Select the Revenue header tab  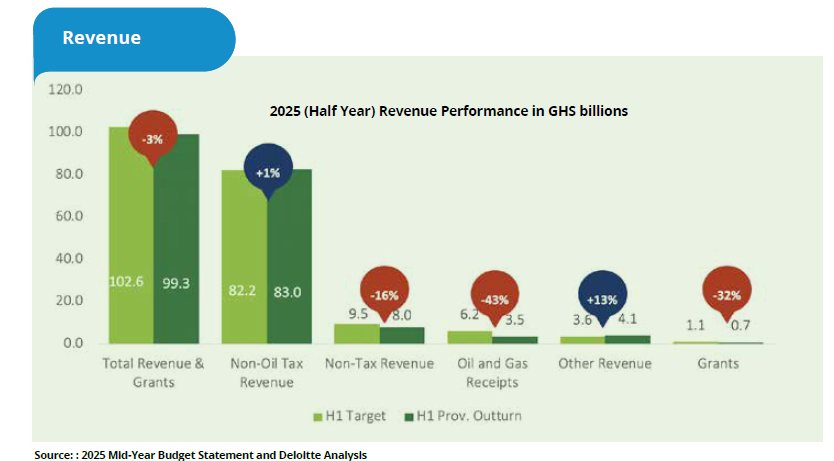pyautogui.click(x=102, y=38)
